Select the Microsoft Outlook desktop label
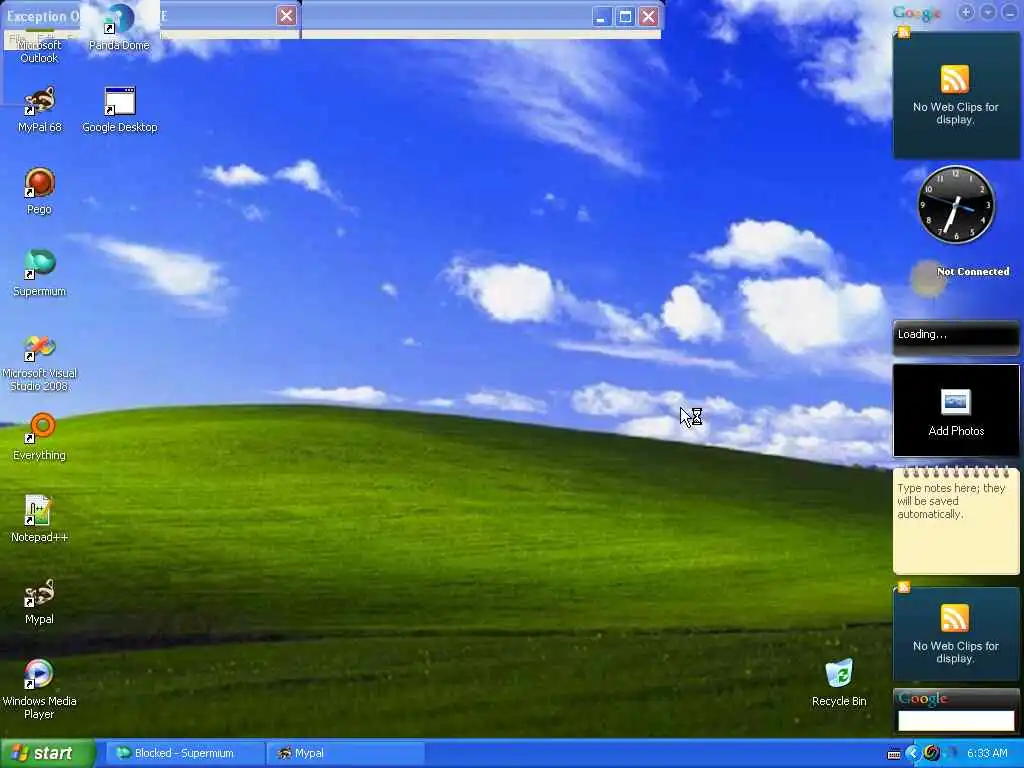1024x768 pixels. click(x=39, y=51)
